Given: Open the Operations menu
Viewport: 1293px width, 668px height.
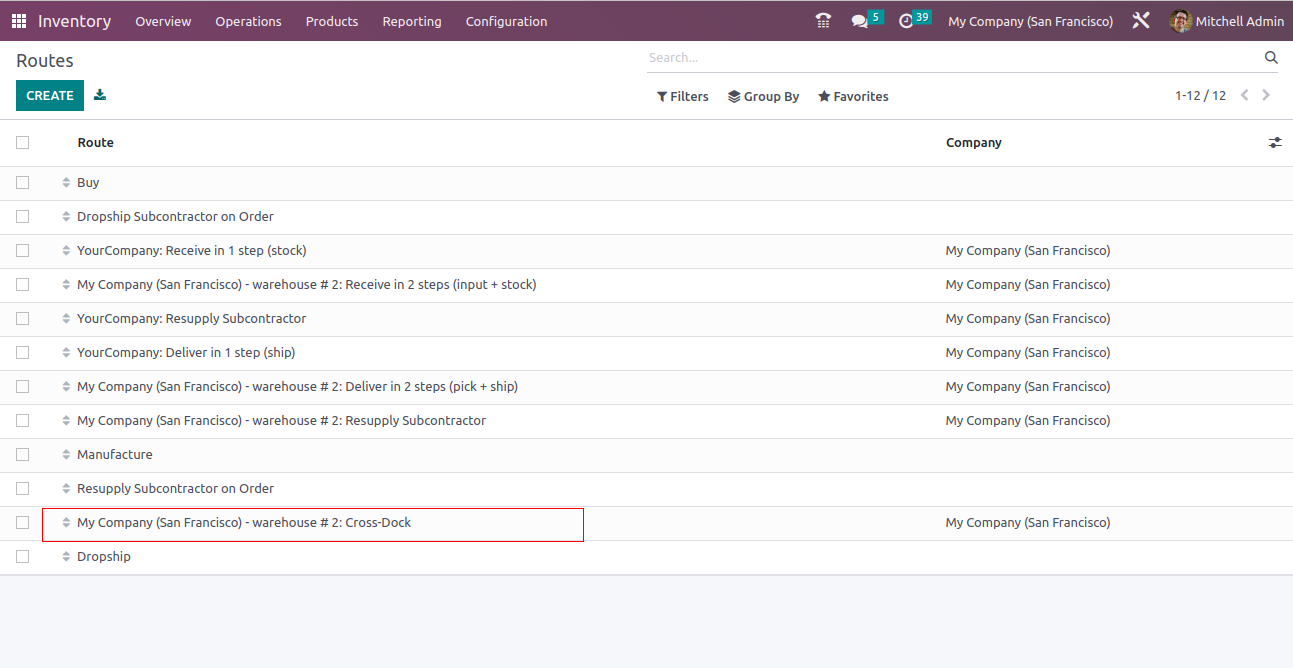Looking at the screenshot, I should (x=248, y=21).
